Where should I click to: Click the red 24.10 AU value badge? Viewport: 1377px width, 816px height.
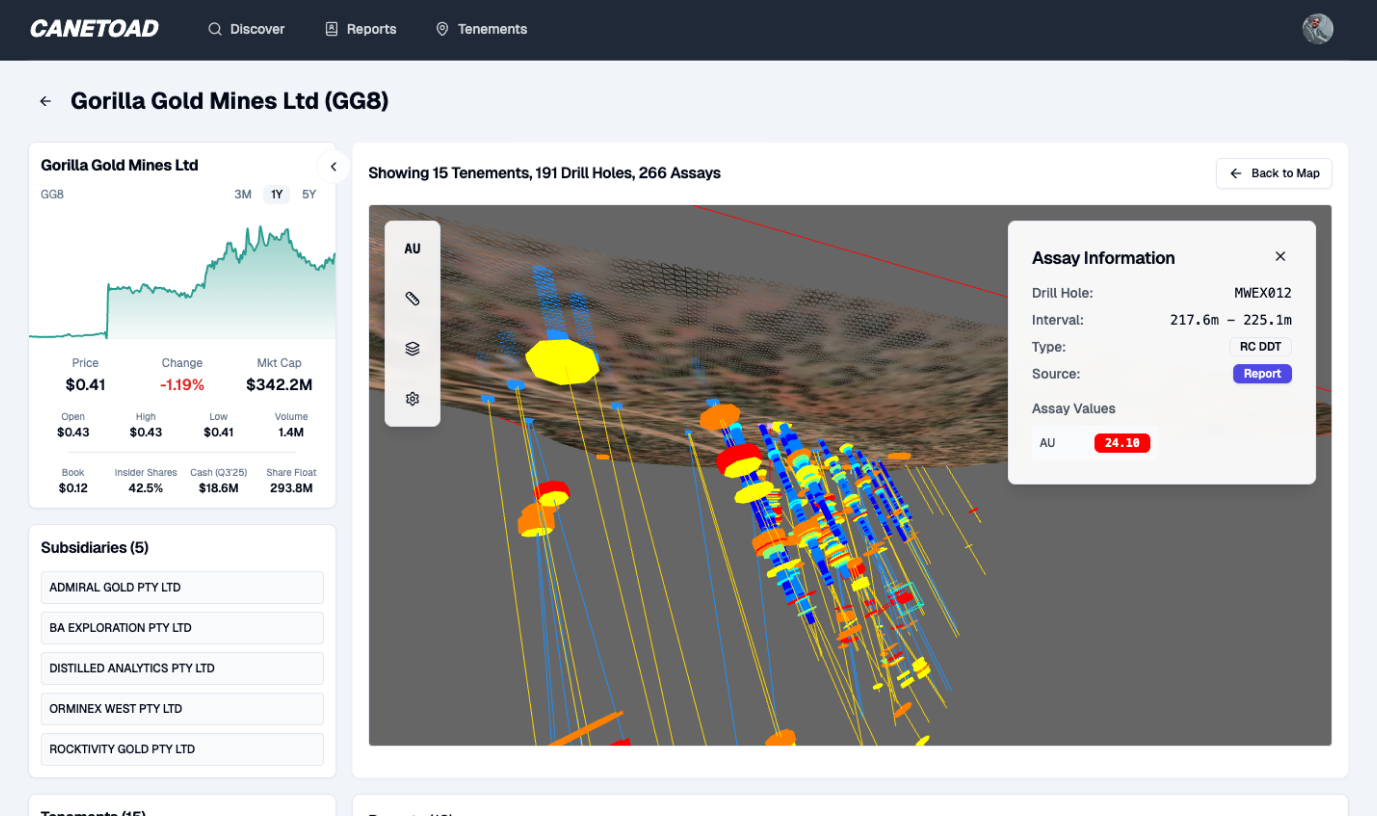coord(1122,443)
